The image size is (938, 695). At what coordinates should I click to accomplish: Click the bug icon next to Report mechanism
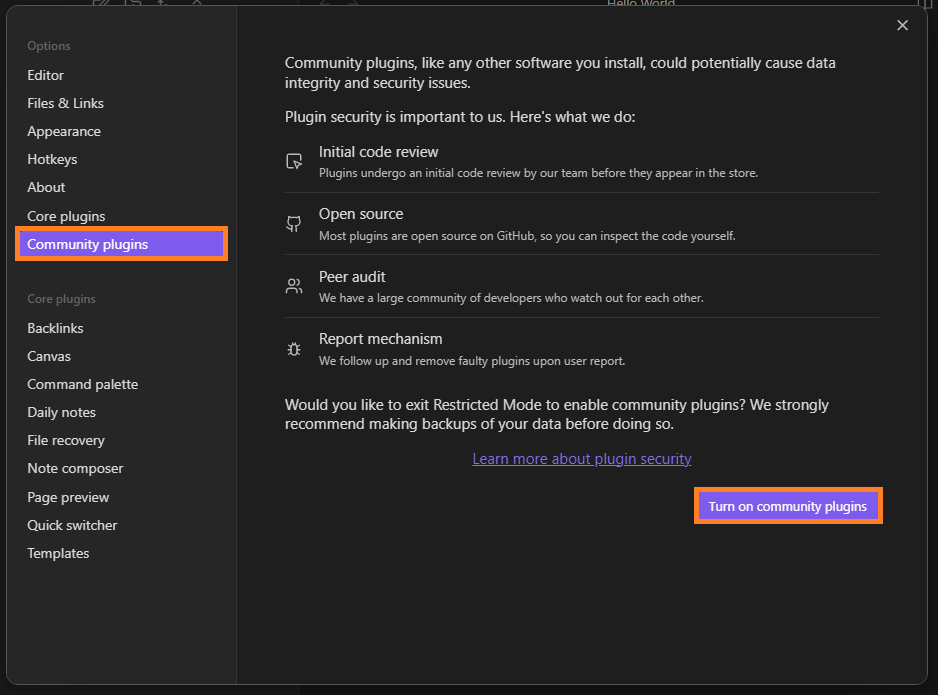point(293,348)
